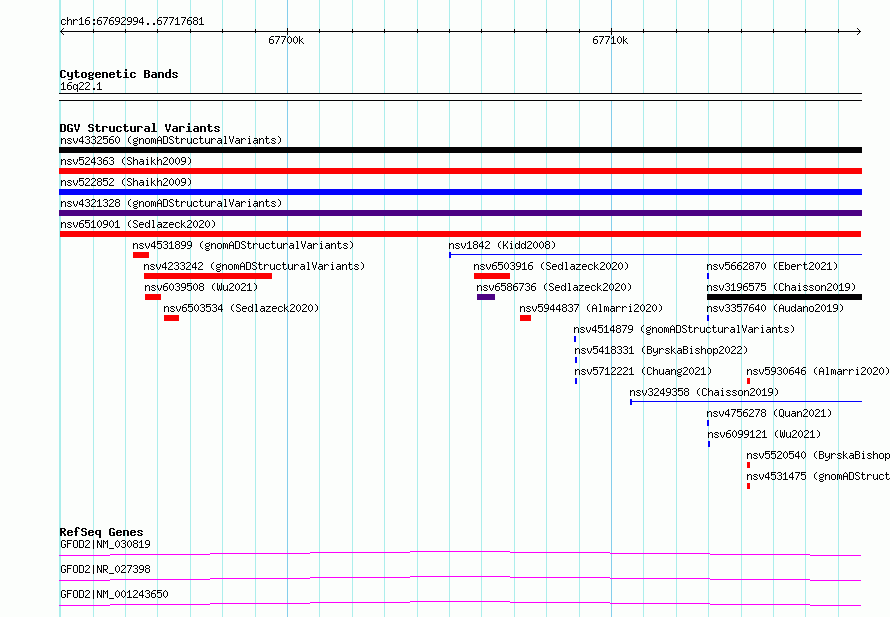The width and height of the screenshot is (890, 617).
Task: Click the 16q22.1 cytogenetic band label
Action: [81, 86]
